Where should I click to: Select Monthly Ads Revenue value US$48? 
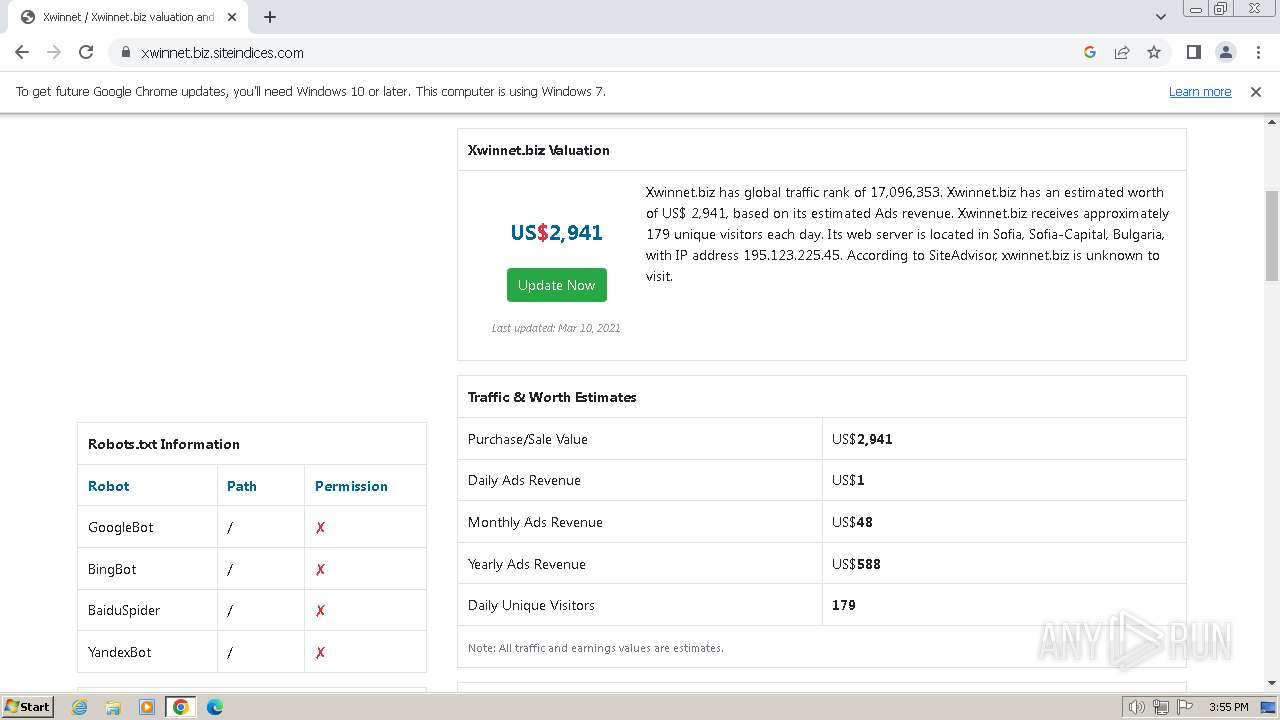tap(852, 522)
